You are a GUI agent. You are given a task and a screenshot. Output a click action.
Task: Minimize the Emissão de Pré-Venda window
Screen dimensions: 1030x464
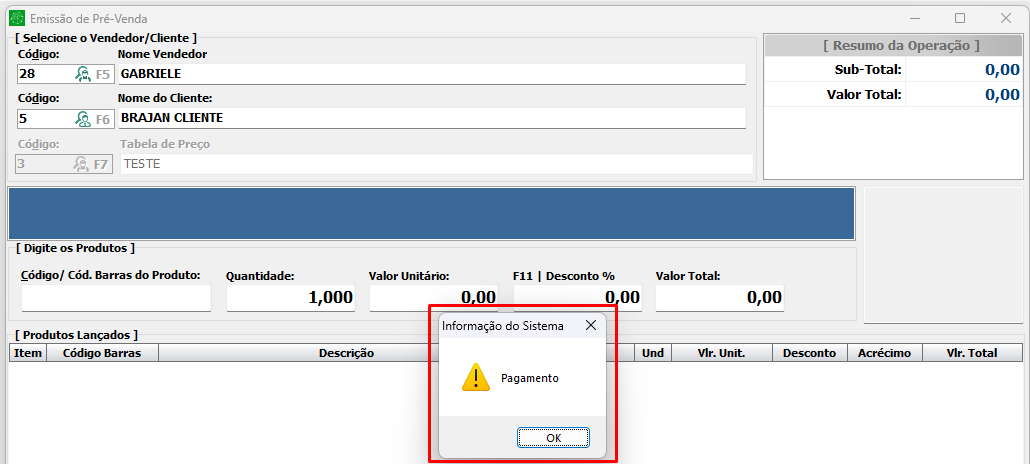pos(914,18)
